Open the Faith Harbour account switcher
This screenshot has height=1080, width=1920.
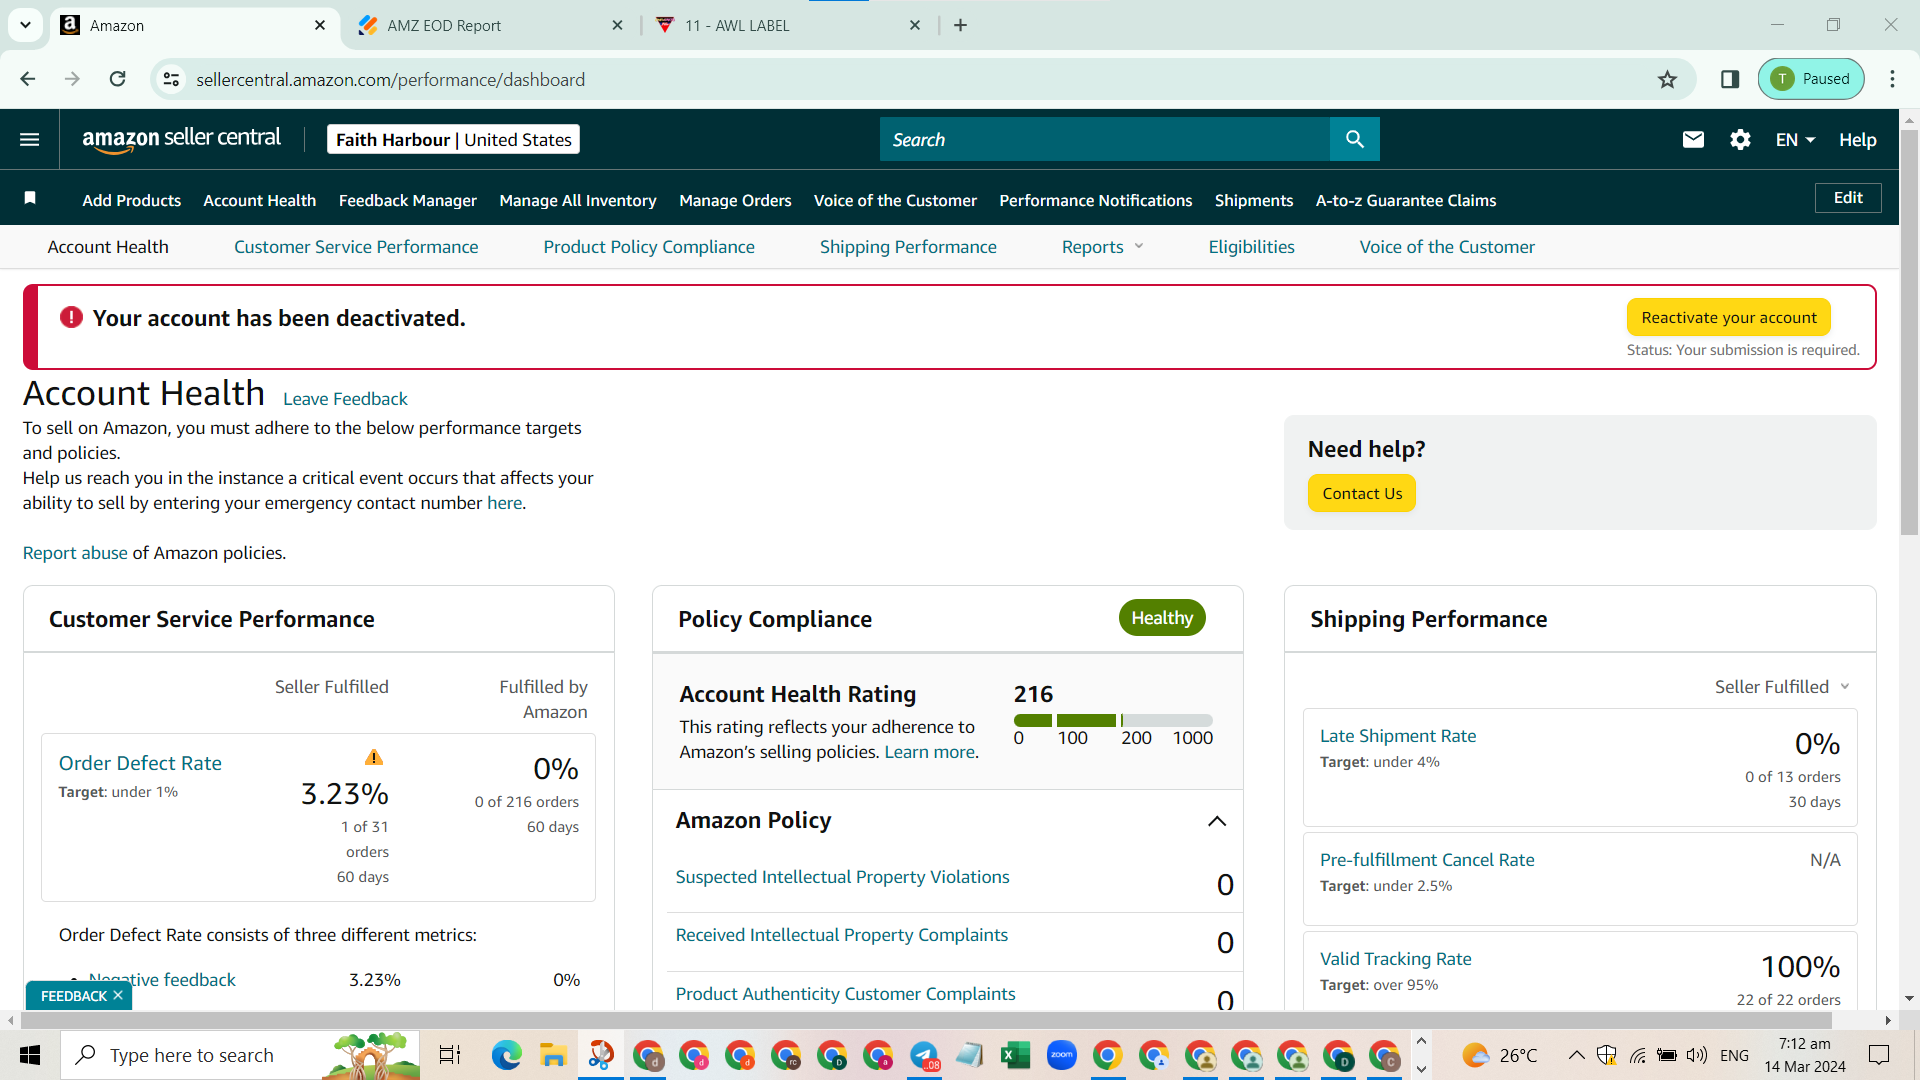tap(453, 140)
